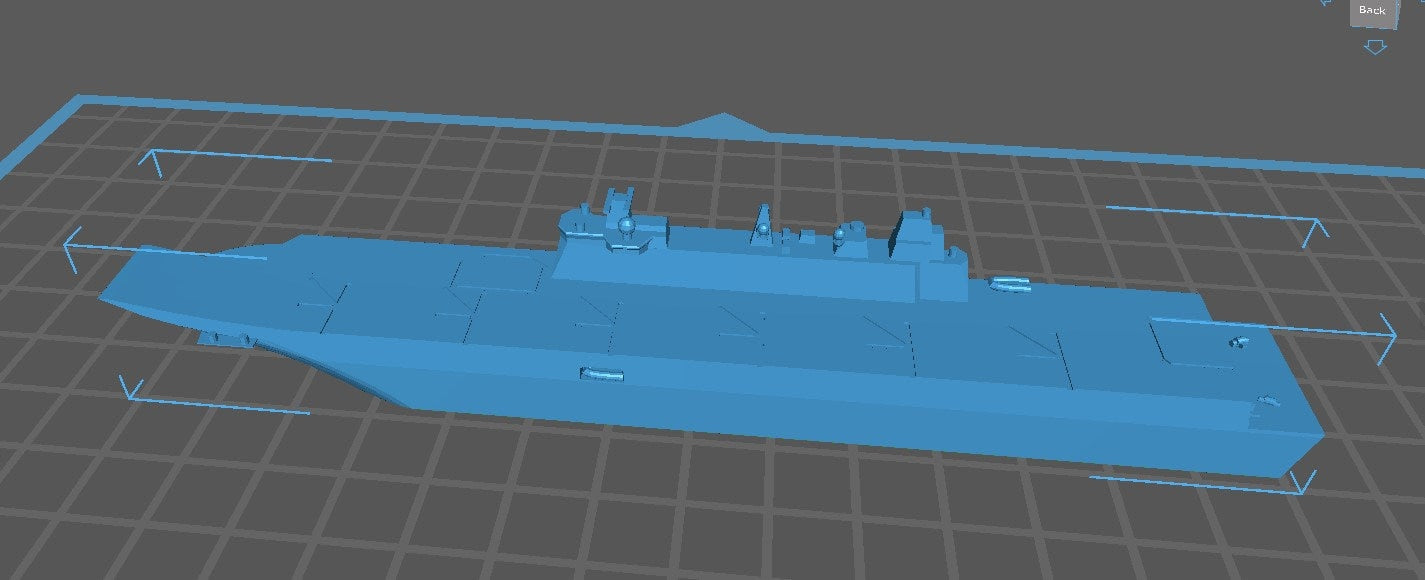Click the left double-headed scale arrow
This screenshot has width=1425, height=580.
click(68, 247)
